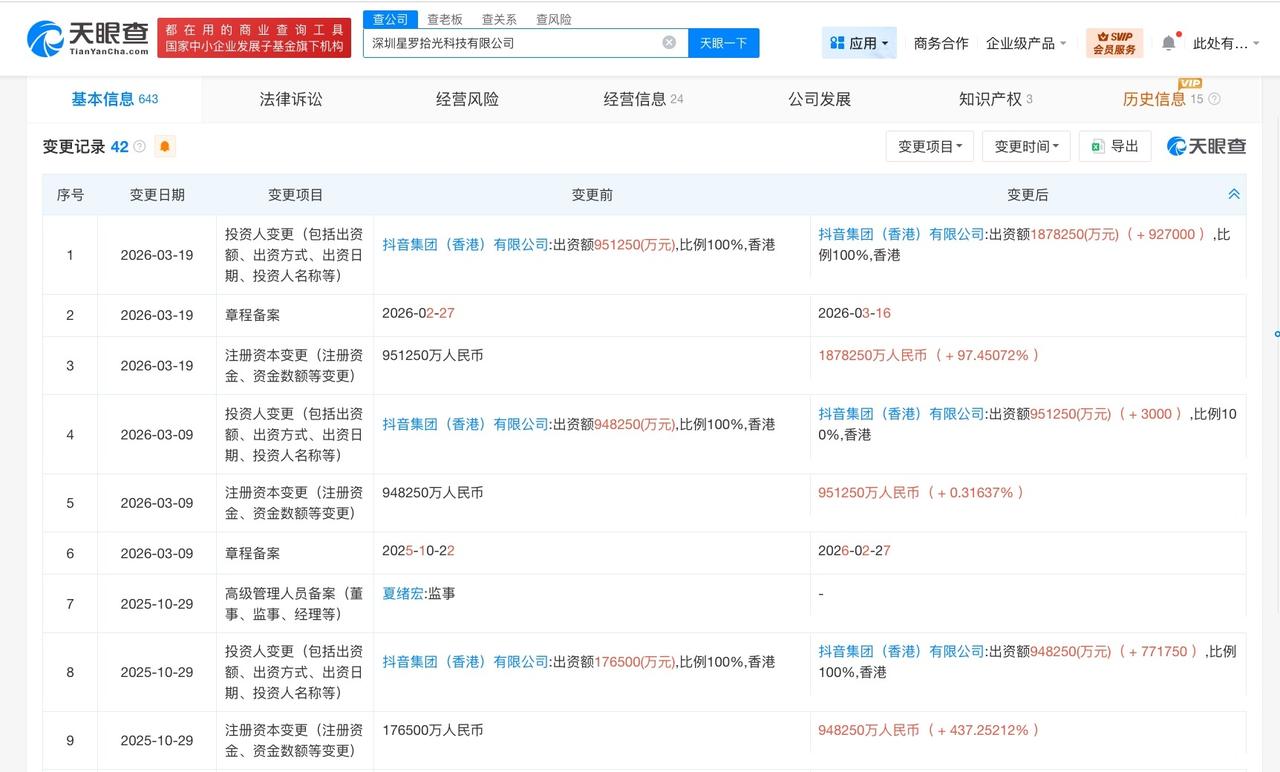Open the 夏绪宏 supervisor profile link
This screenshot has height=772, width=1280.
(402, 592)
